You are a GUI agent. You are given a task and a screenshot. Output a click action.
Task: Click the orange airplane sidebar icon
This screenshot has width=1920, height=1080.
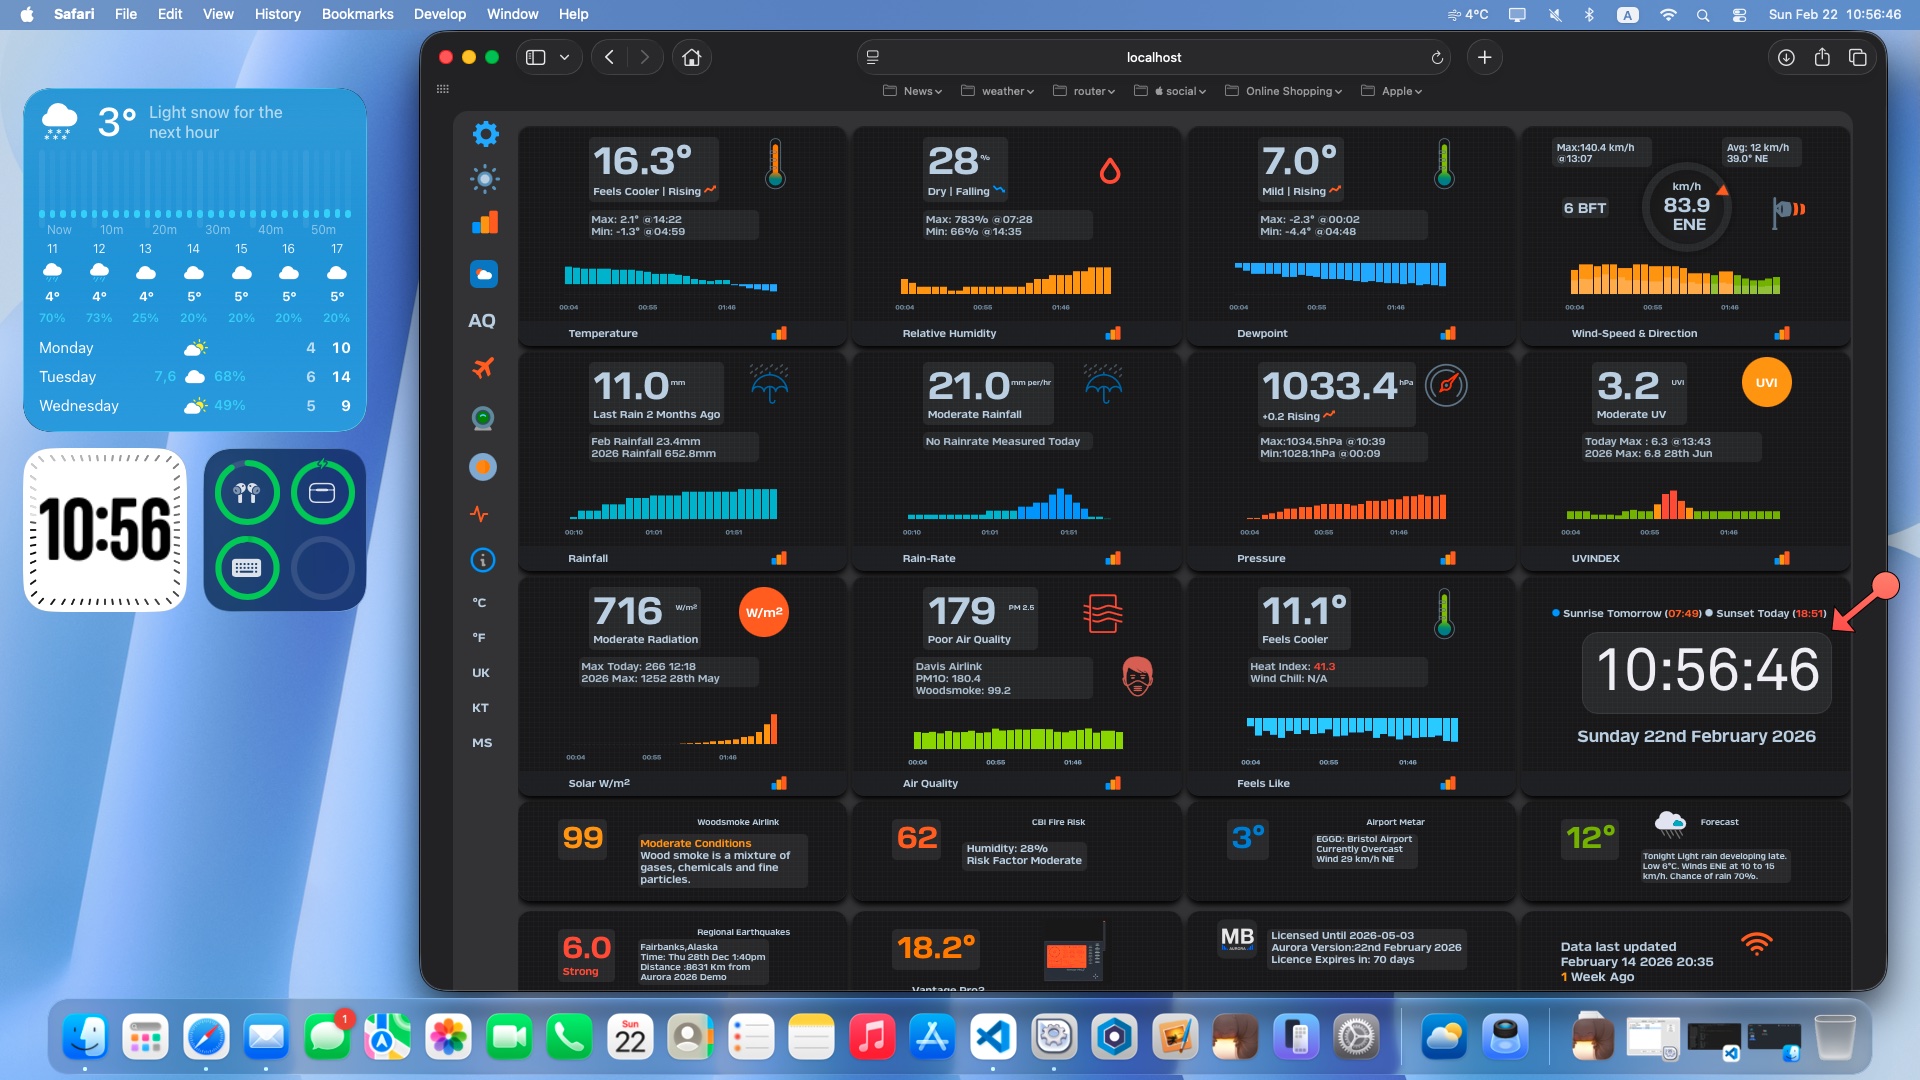click(x=483, y=368)
